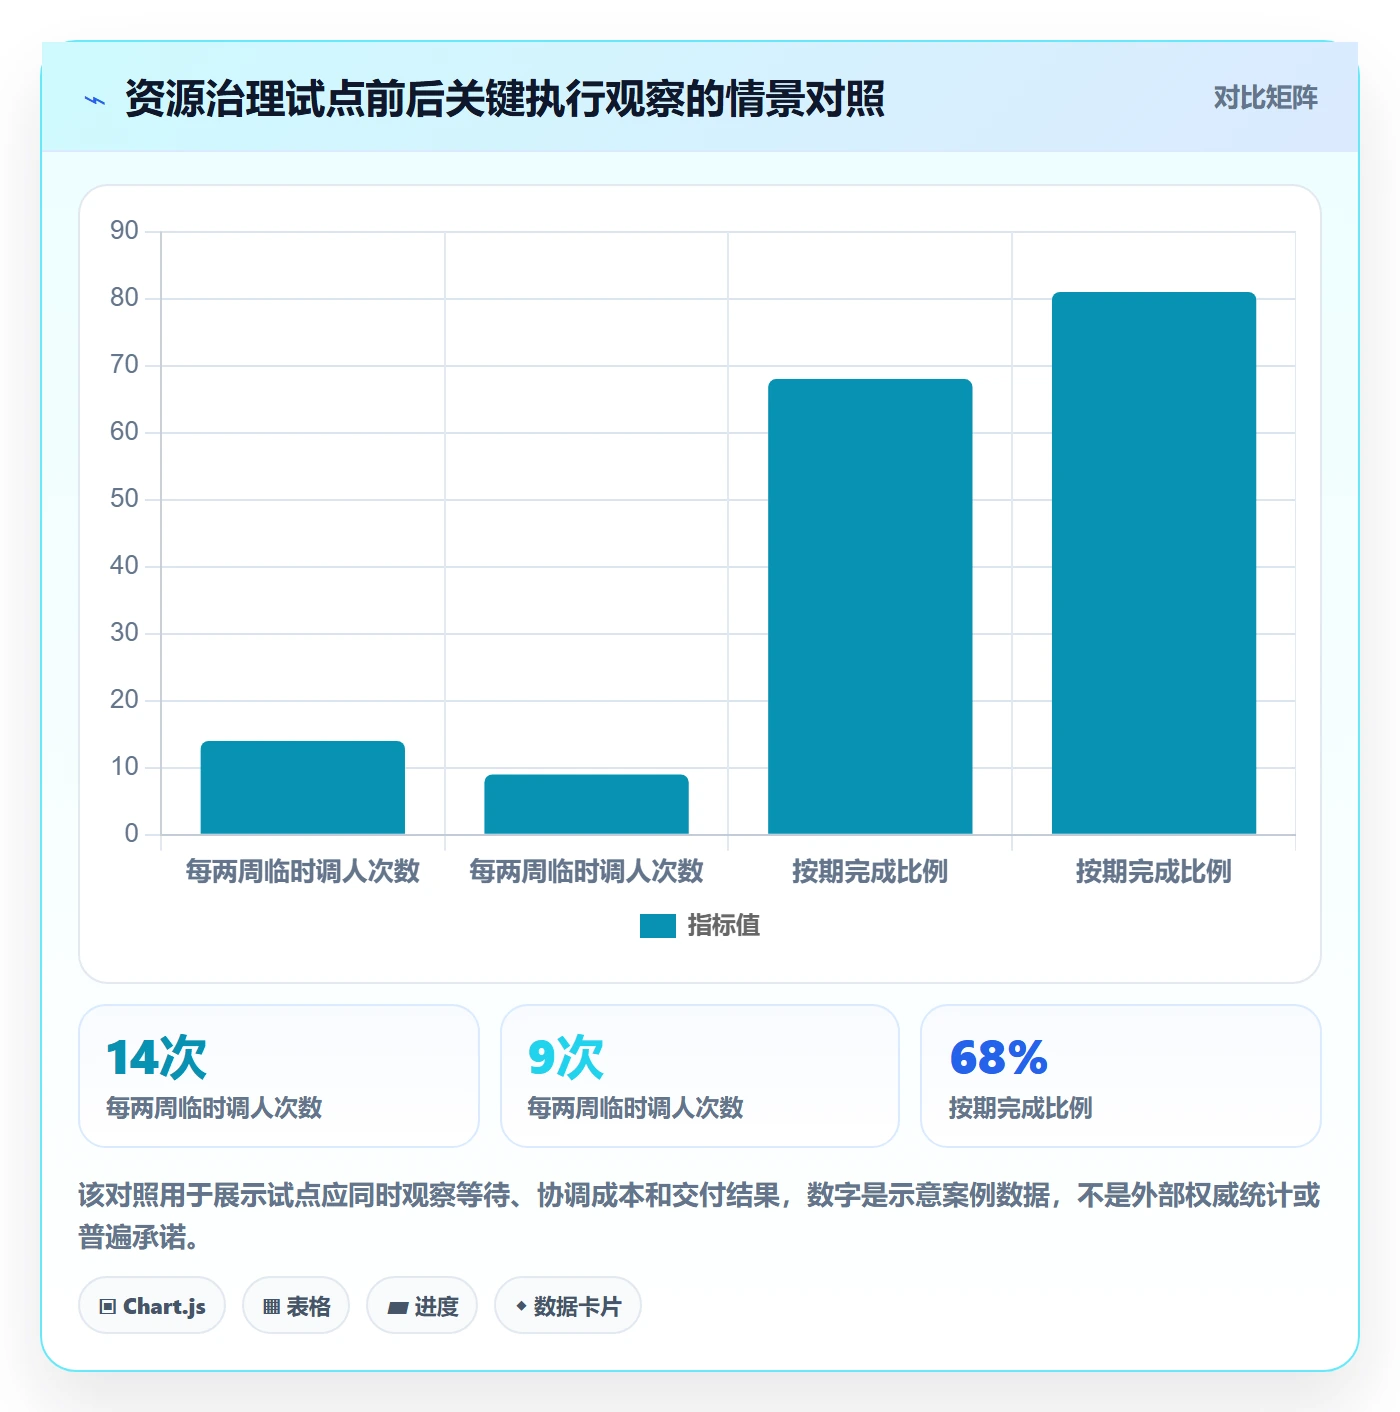The image size is (1400, 1412).
Task: Toggle the 指标值 legend label
Action: pos(724,926)
